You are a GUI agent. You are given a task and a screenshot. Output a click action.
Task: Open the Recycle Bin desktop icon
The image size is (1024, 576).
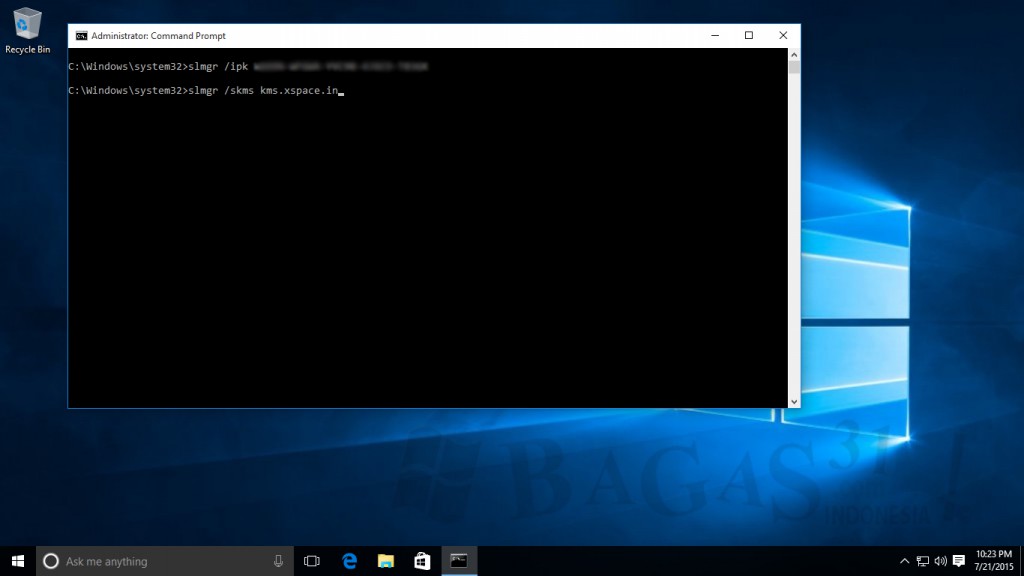tap(27, 31)
